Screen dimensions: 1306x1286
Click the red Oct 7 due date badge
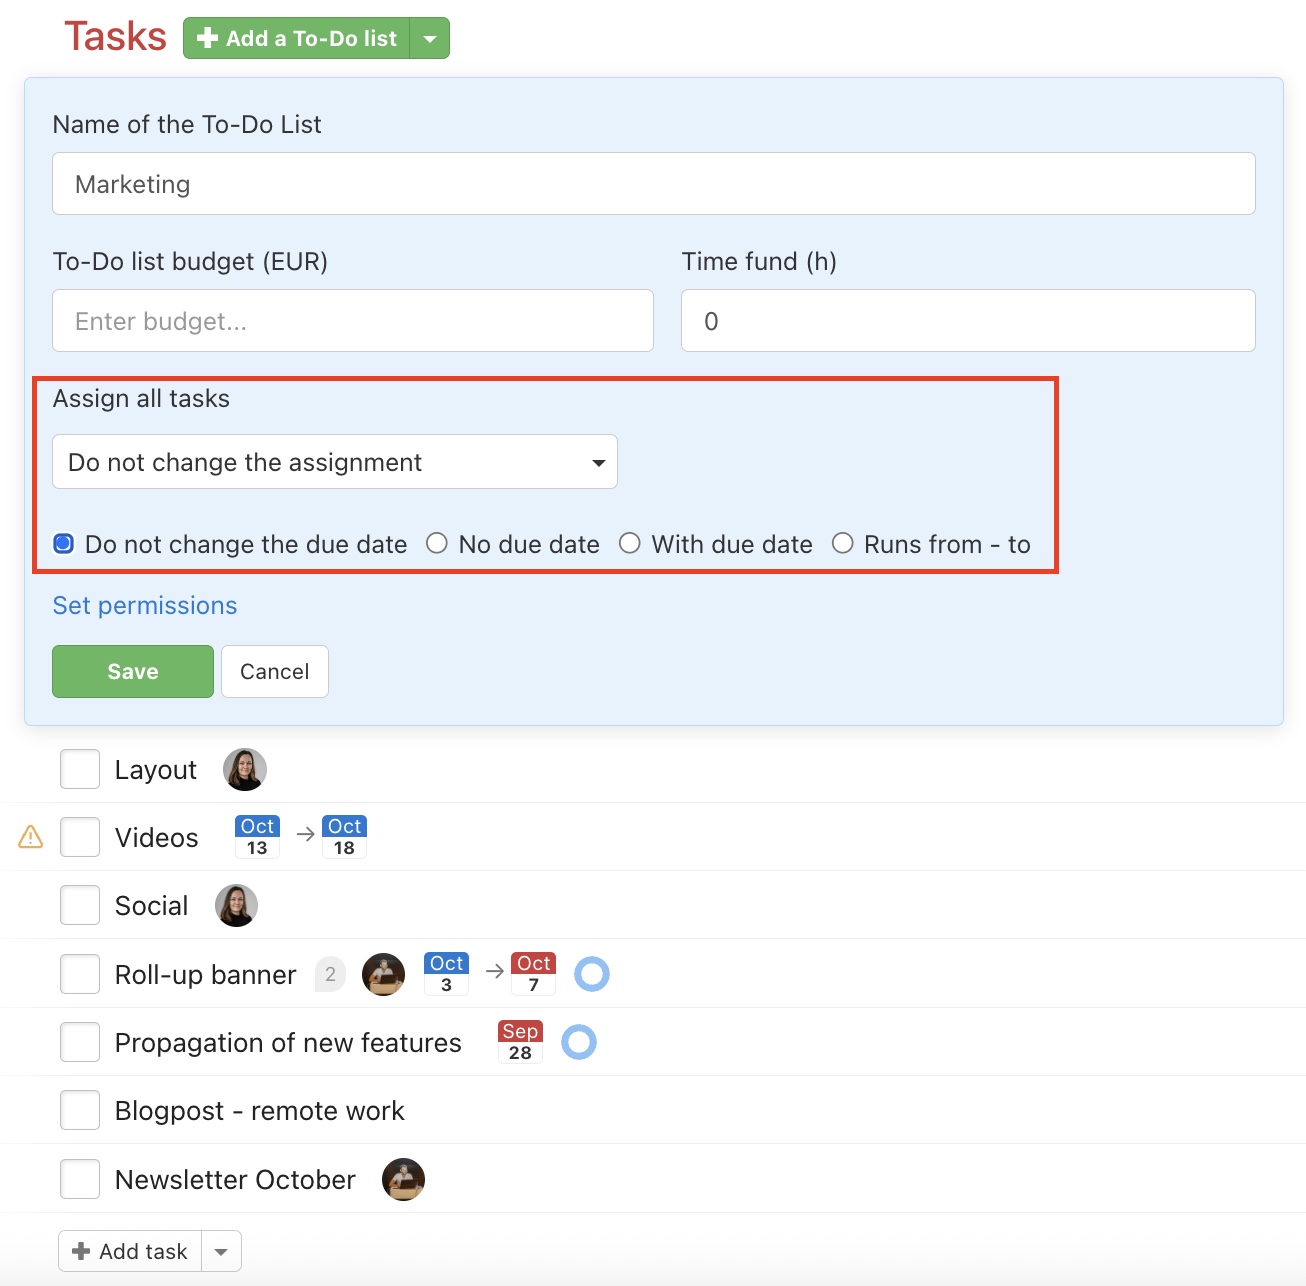pyautogui.click(x=533, y=974)
